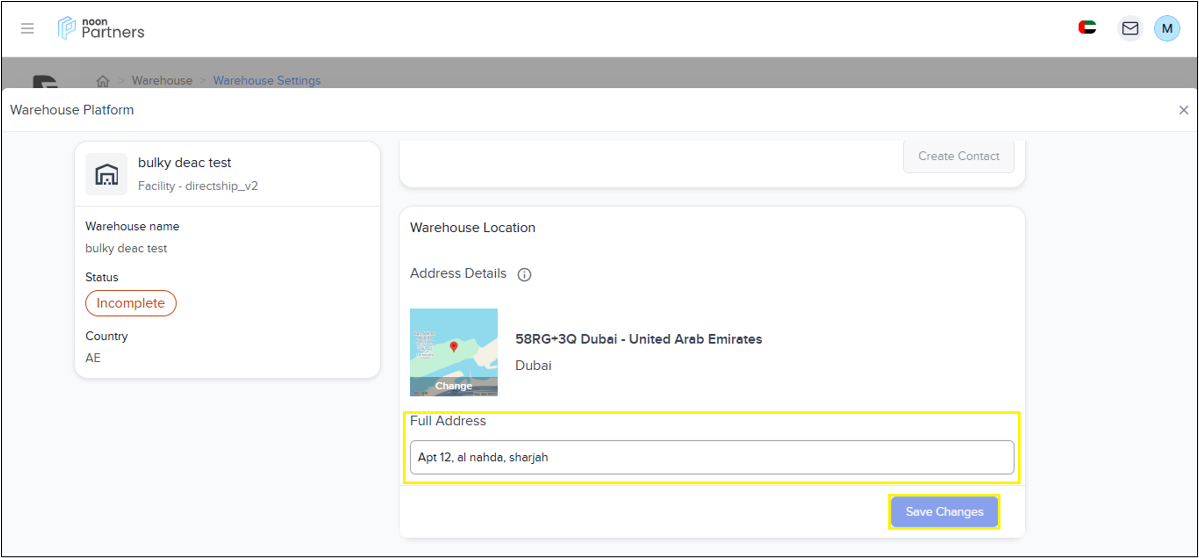The height and width of the screenshot is (558, 1199).
Task: Click the 58RG+3Q Dubai address text
Action: pos(638,339)
